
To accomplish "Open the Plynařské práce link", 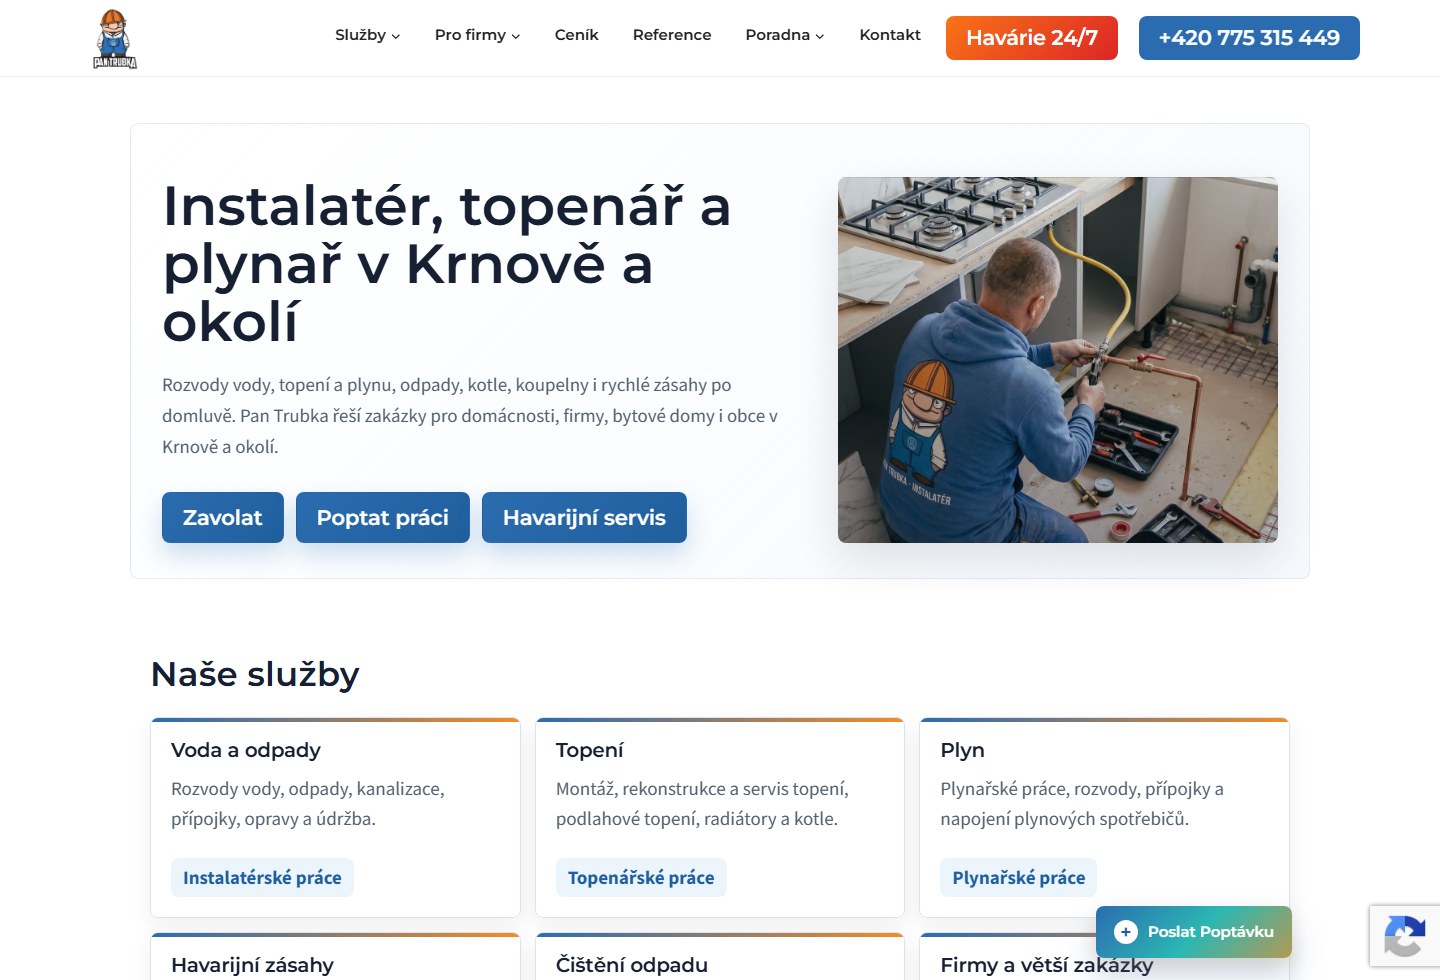I will (1018, 877).
